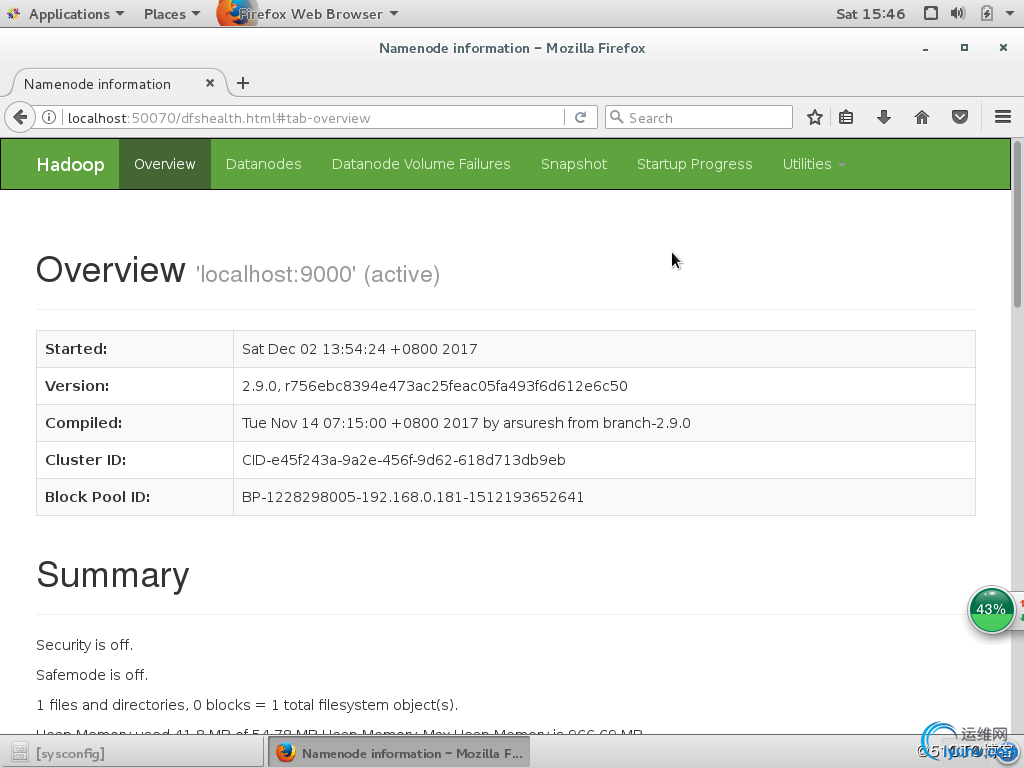Open the Places menu
Viewport: 1024px width, 768px height.
coord(172,14)
